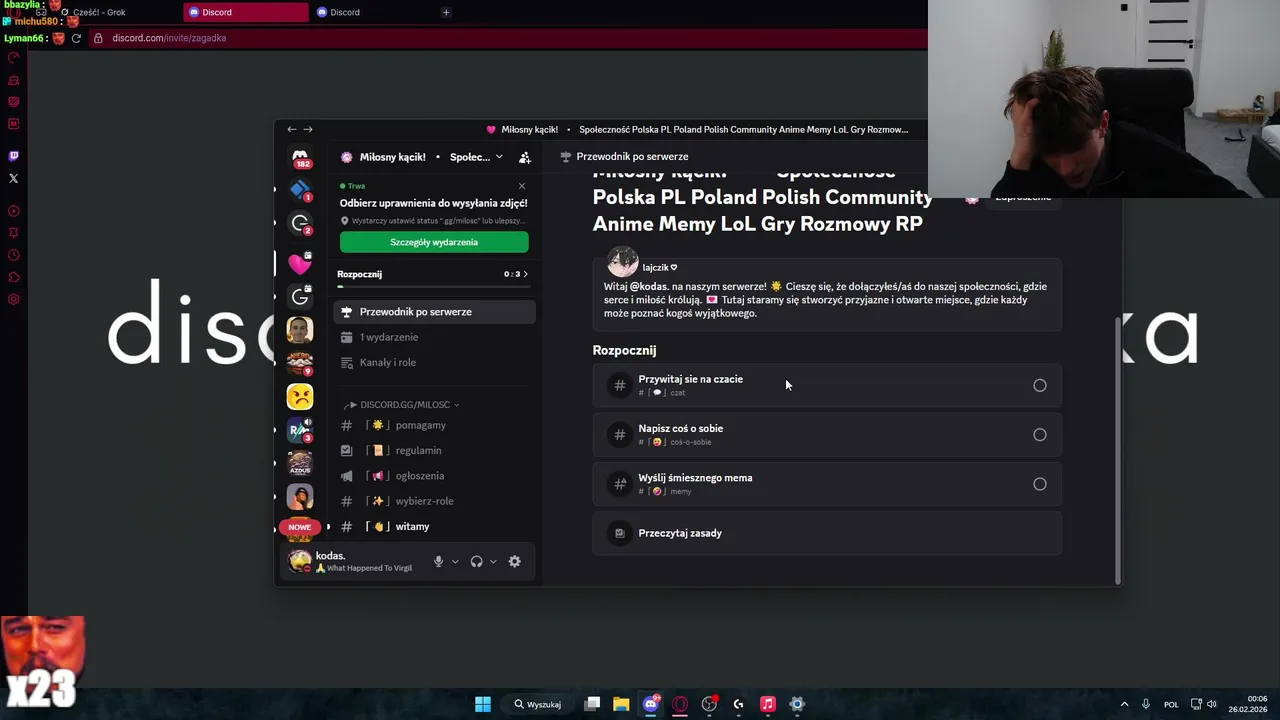
Task: Open the witamy channel
Action: (x=434, y=526)
